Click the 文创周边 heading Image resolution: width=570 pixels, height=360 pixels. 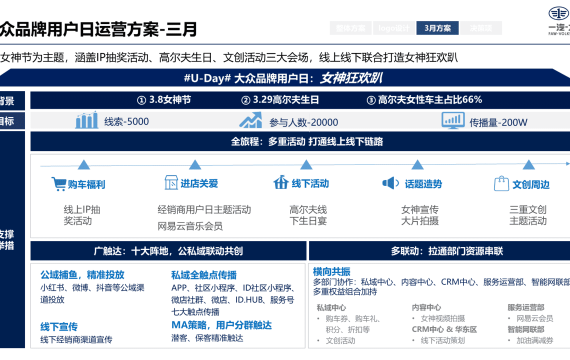point(531,185)
